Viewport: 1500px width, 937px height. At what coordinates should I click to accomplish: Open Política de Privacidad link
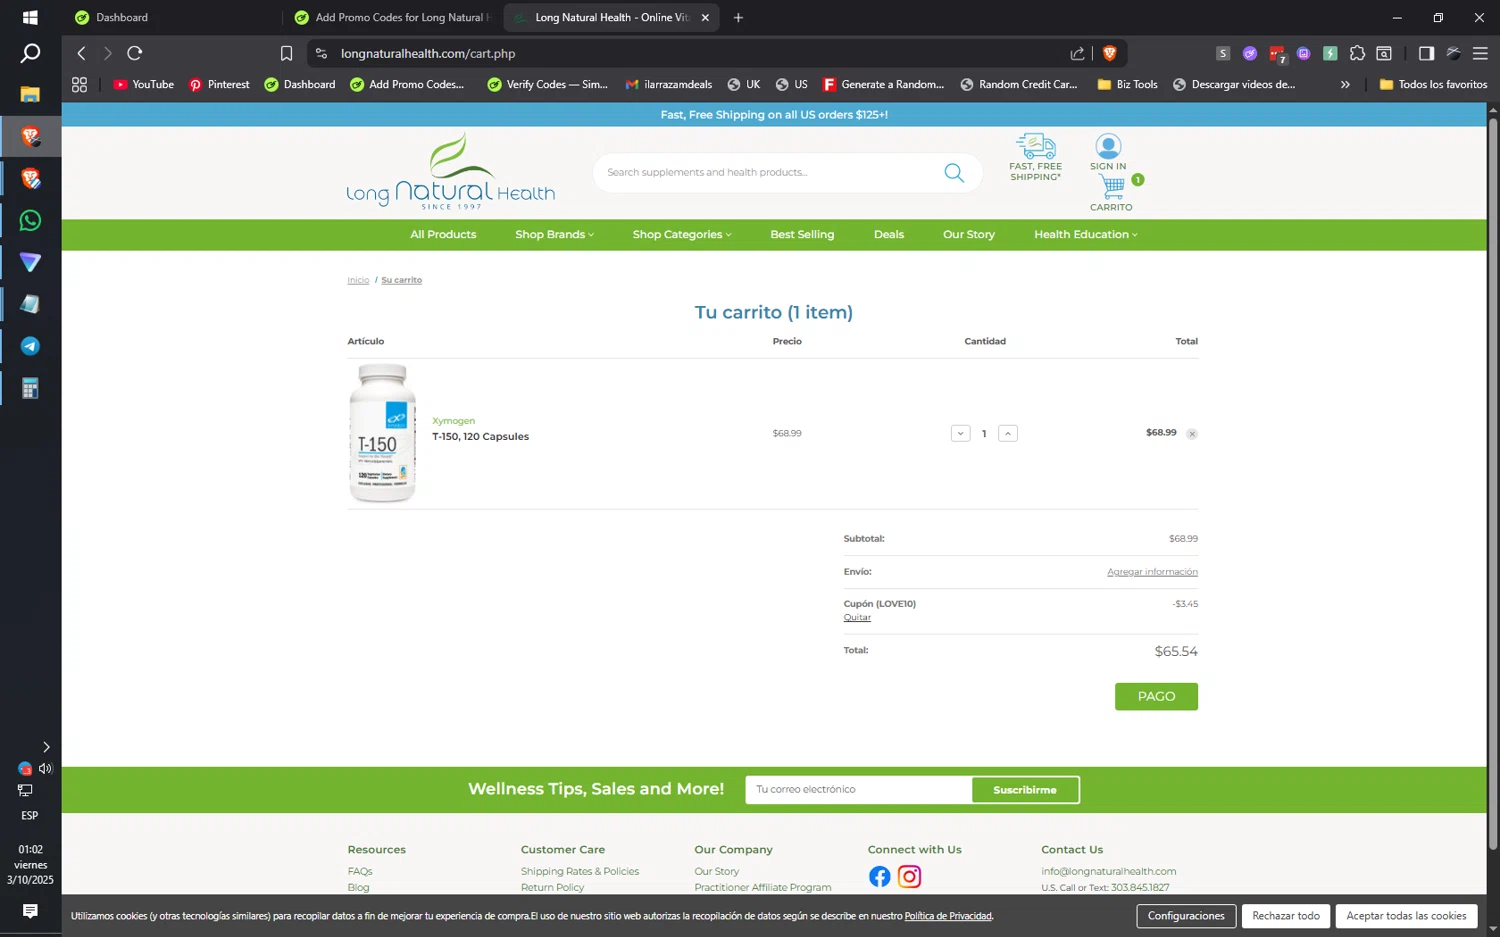[948, 916]
